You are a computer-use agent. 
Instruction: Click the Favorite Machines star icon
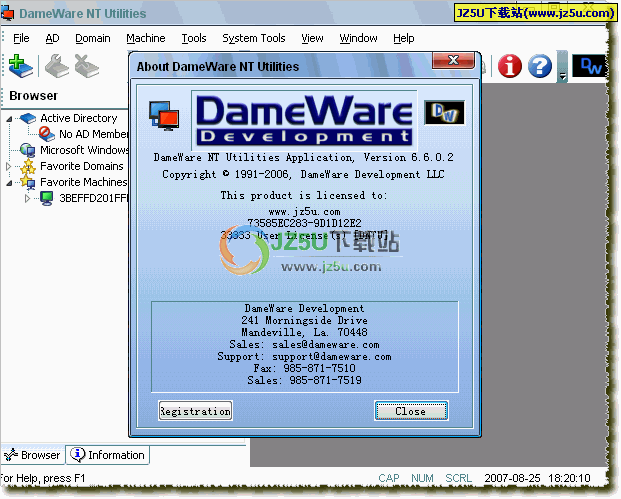click(x=28, y=182)
